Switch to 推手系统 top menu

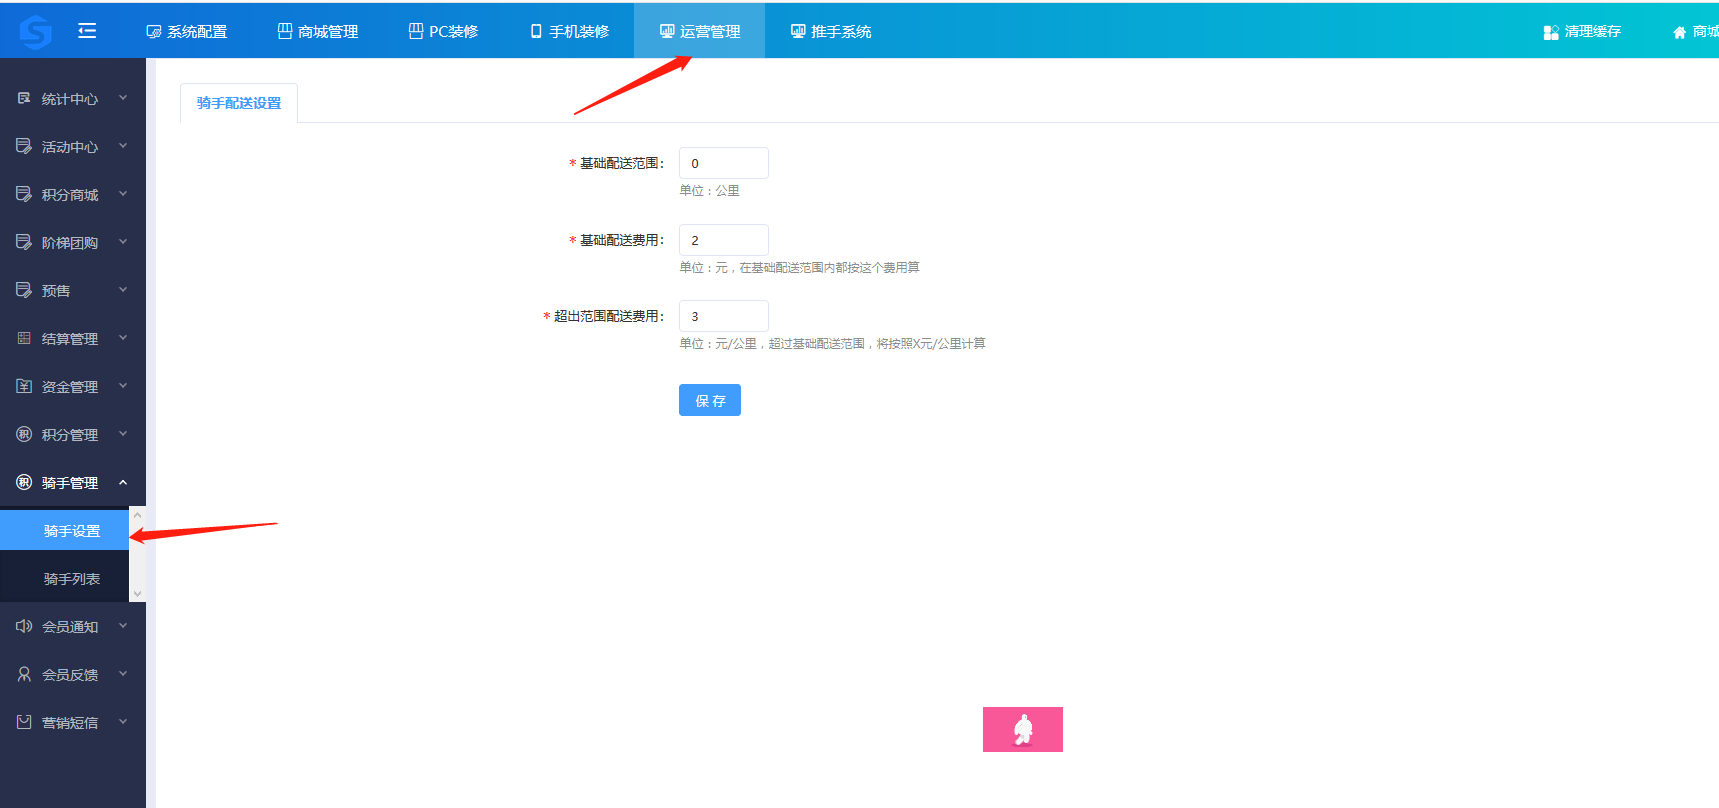point(831,32)
